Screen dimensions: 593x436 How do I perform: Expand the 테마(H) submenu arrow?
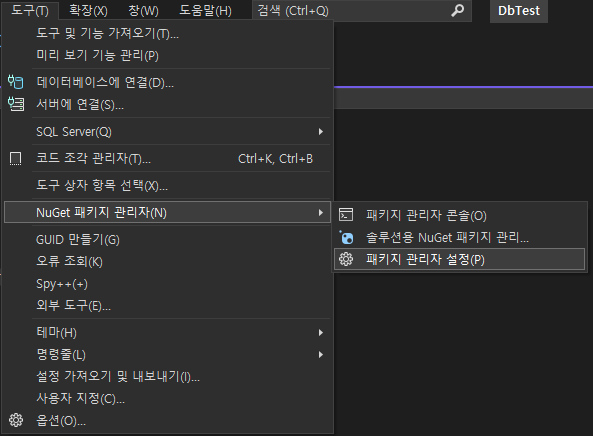point(321,332)
